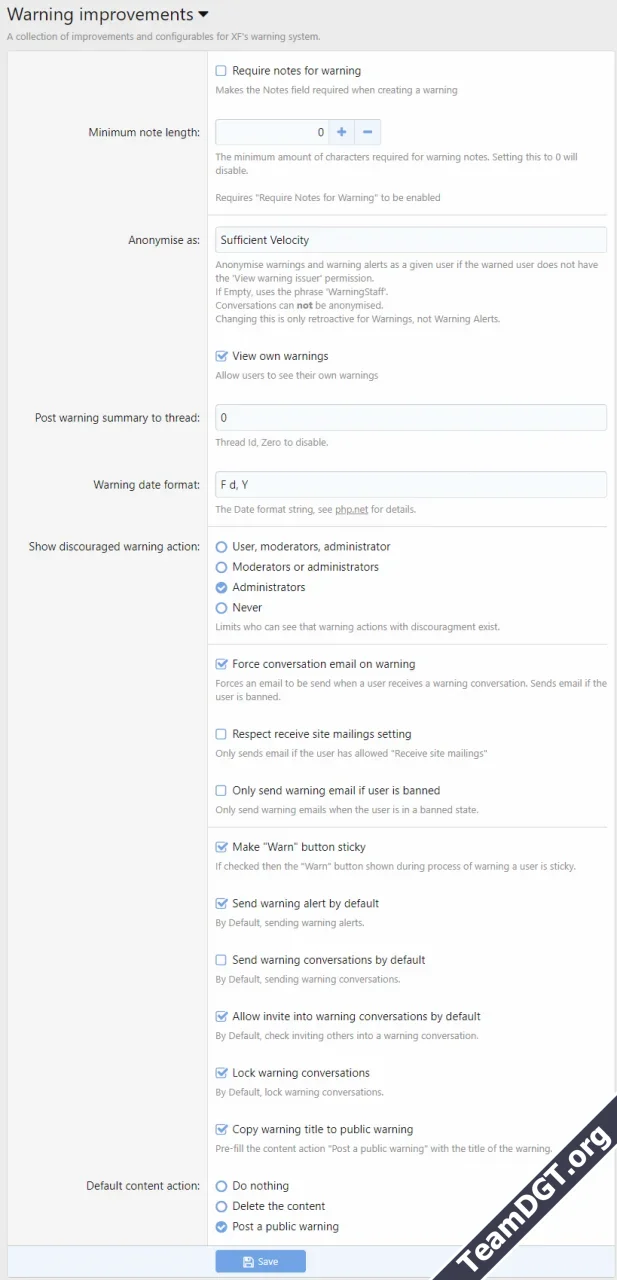Click the "Anonymise as" input field
The width and height of the screenshot is (617, 1280).
coord(410,239)
